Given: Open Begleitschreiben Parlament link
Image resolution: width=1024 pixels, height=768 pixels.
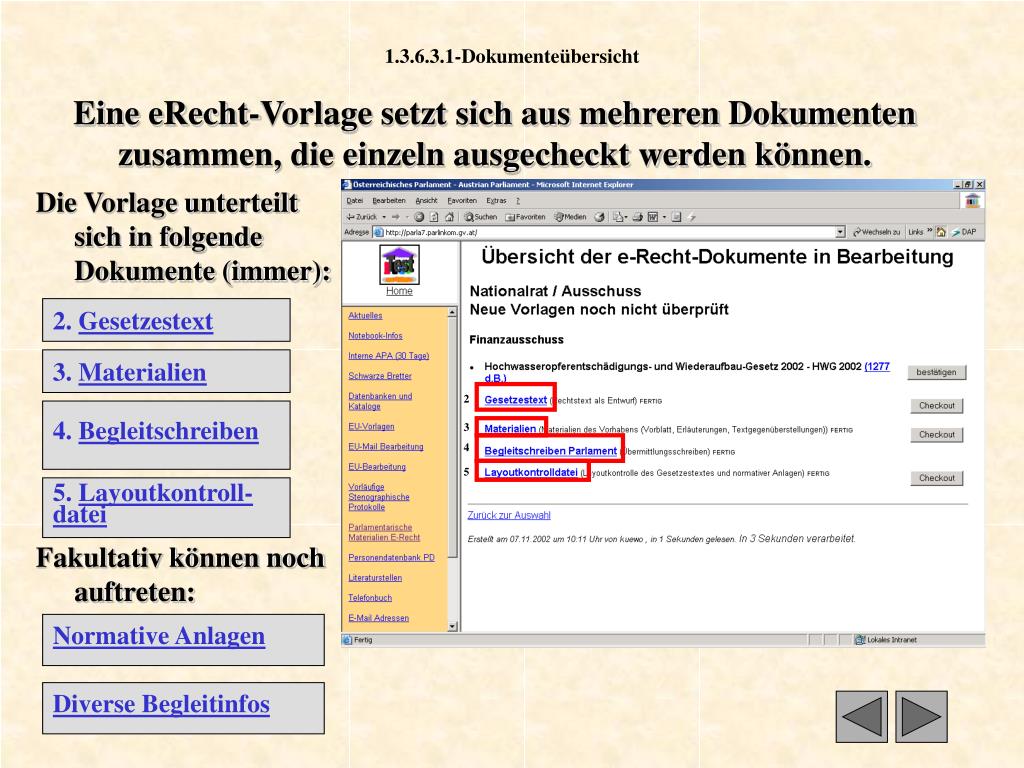Looking at the screenshot, I should click(x=551, y=451).
